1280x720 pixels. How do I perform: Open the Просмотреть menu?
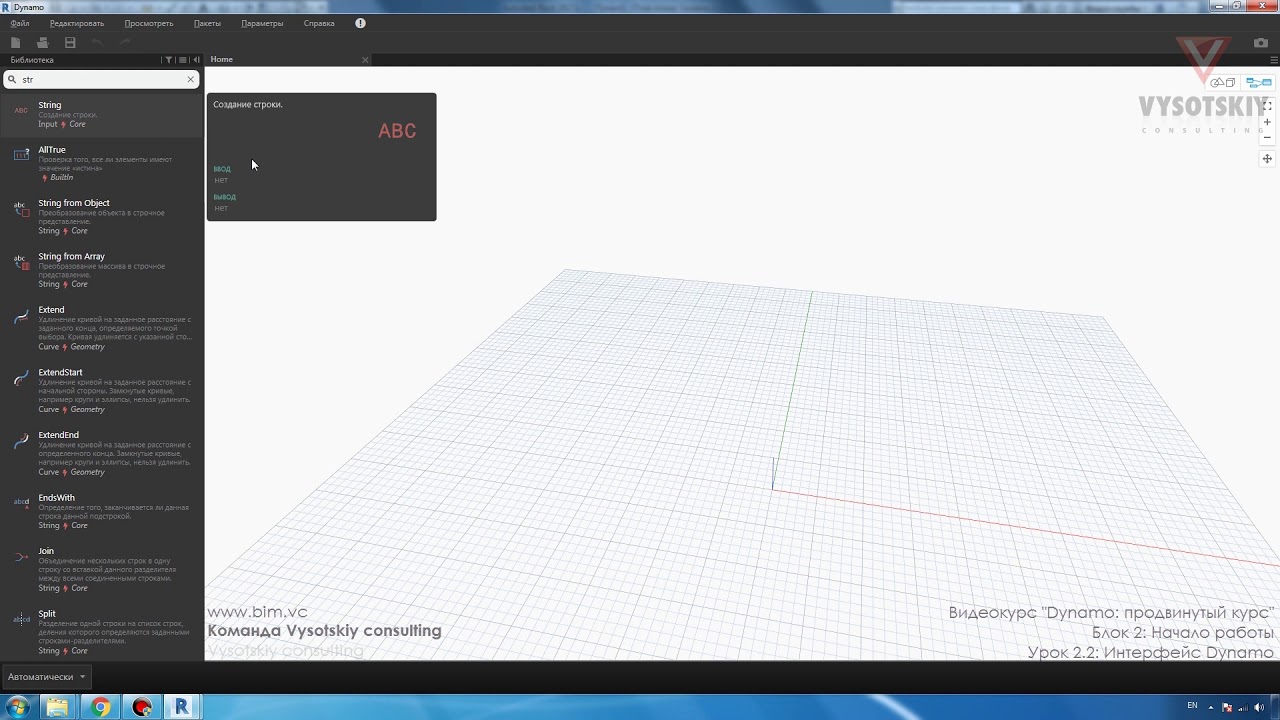pos(149,23)
